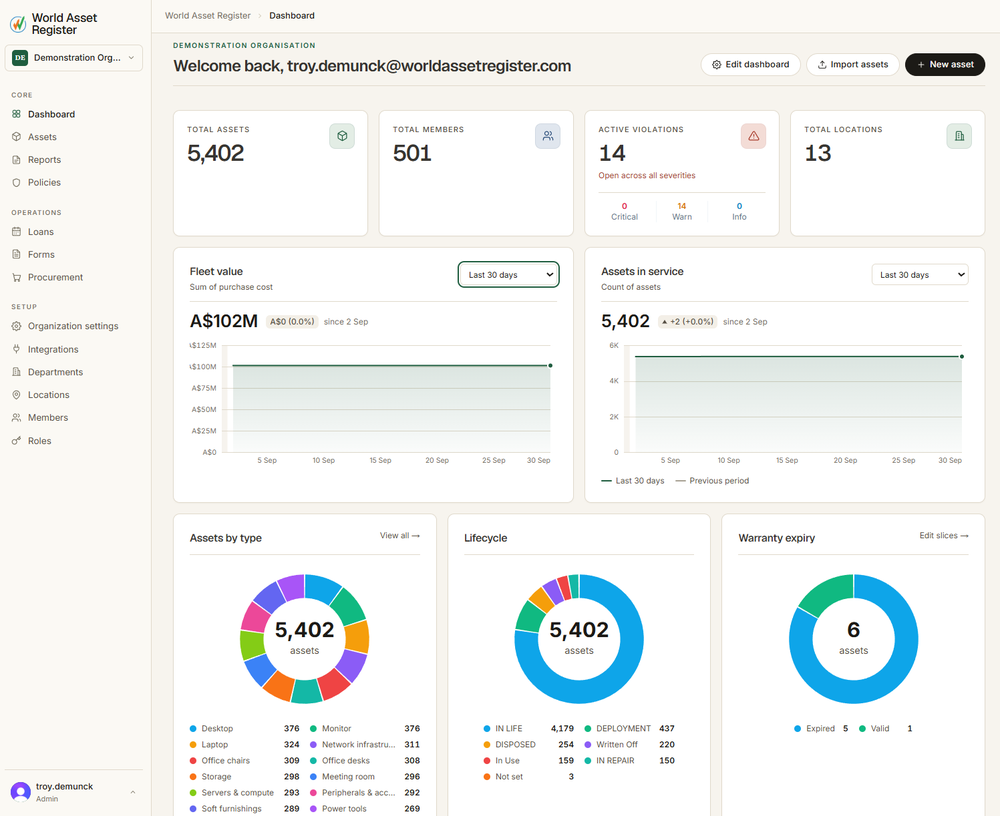The height and width of the screenshot is (816, 1000).
Task: Click the Forms document icon in sidebar
Action: click(17, 255)
